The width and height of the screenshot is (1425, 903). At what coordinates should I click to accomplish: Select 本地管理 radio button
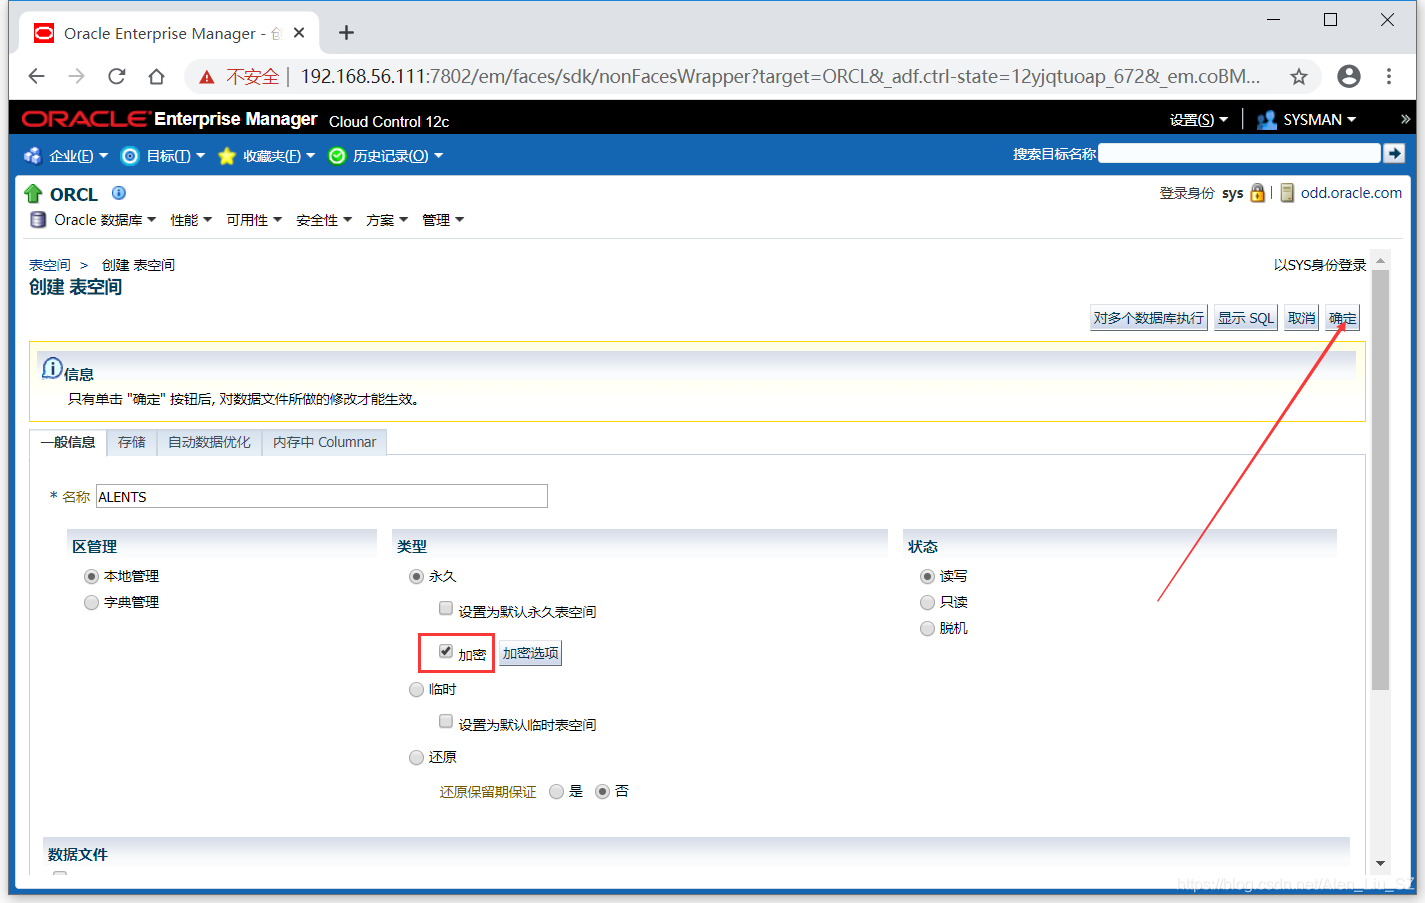pyautogui.click(x=91, y=577)
